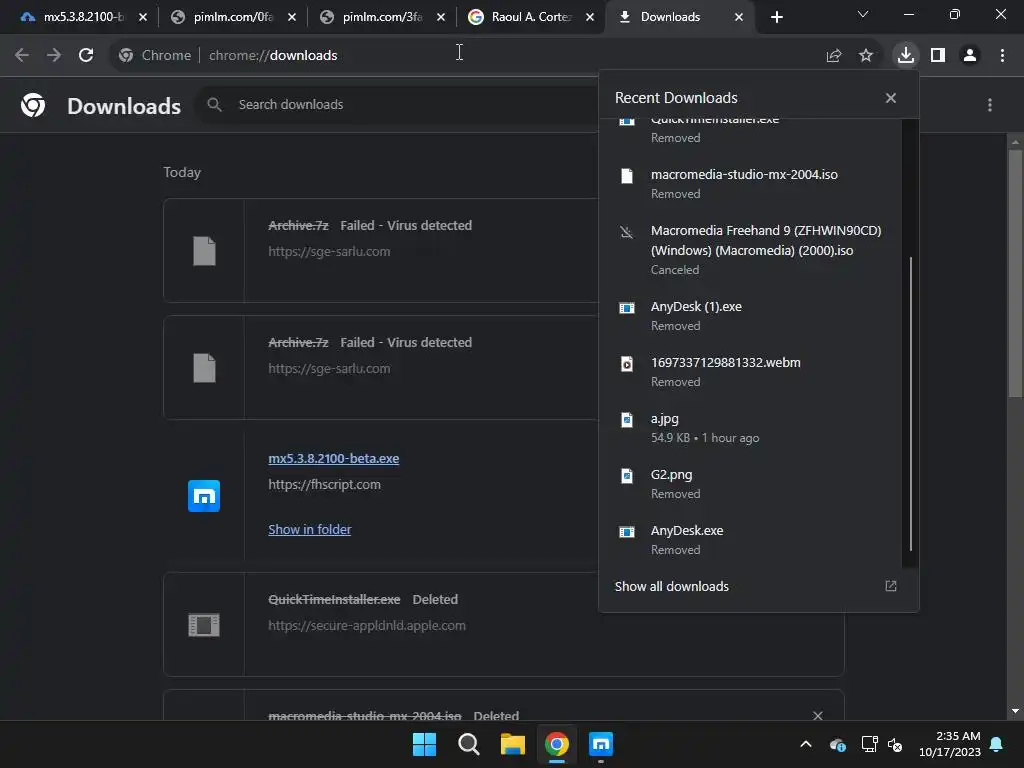Click the canceled Freehand download icon
Screen dimensions: 1024x768
tap(627, 232)
